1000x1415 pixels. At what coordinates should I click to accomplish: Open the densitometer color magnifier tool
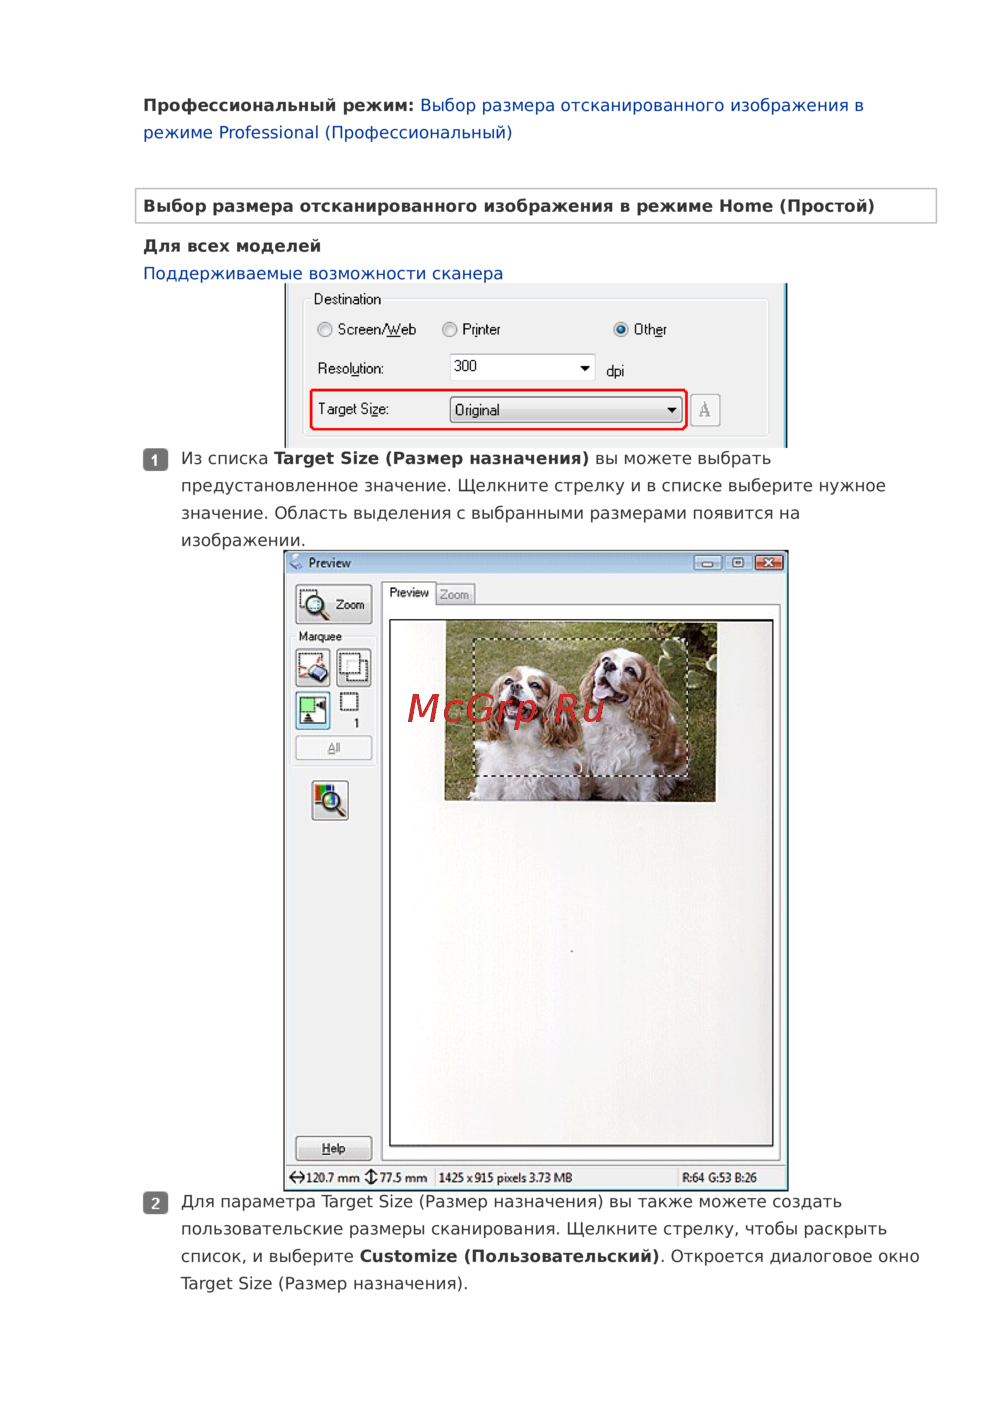330,801
